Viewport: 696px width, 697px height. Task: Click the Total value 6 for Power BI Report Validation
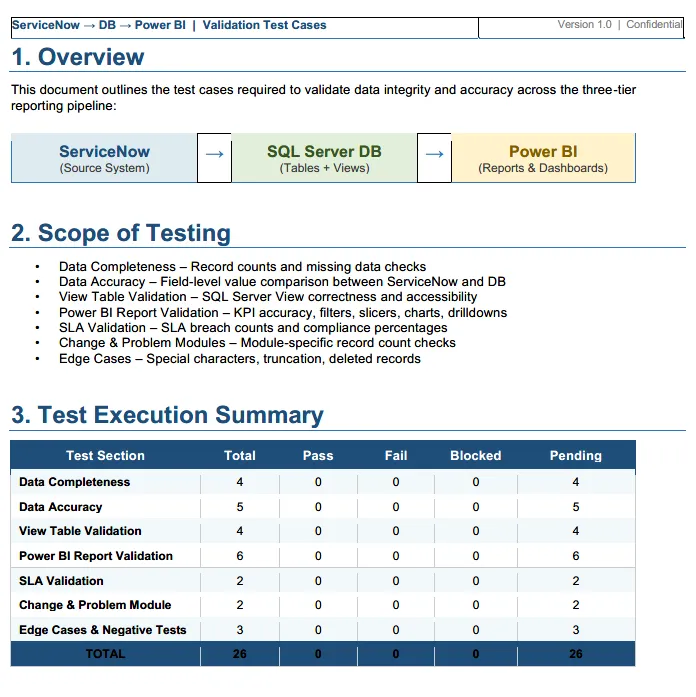click(x=240, y=556)
